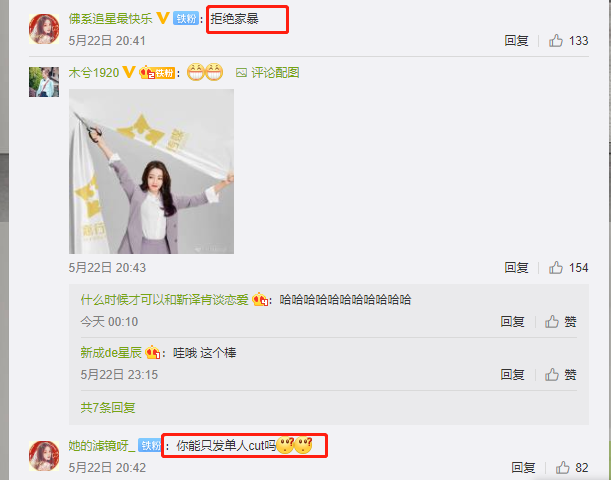The image size is (611, 480).
Task: Click the 评论配图 picture icon
Action: click(x=241, y=73)
